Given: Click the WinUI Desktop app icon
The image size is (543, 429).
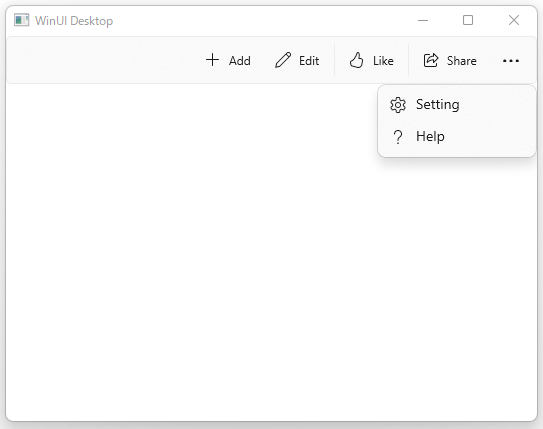Looking at the screenshot, I should [x=21, y=20].
